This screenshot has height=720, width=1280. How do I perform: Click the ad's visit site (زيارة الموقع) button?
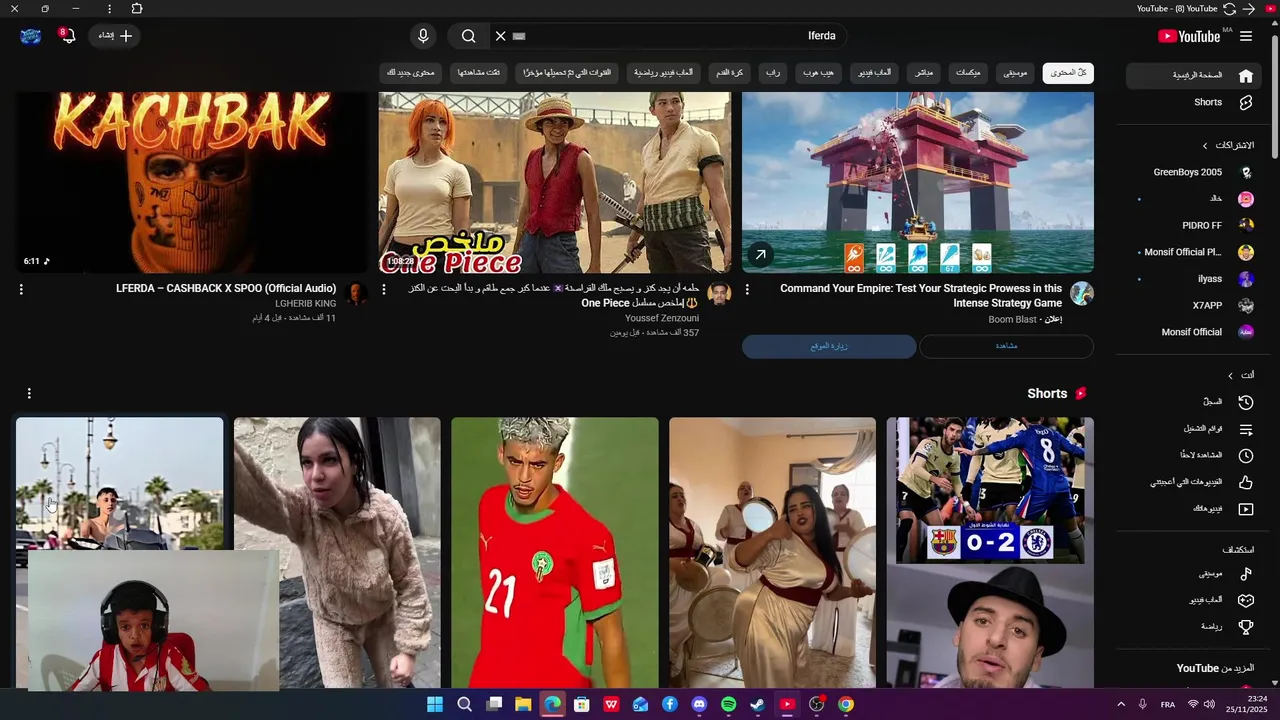point(829,346)
